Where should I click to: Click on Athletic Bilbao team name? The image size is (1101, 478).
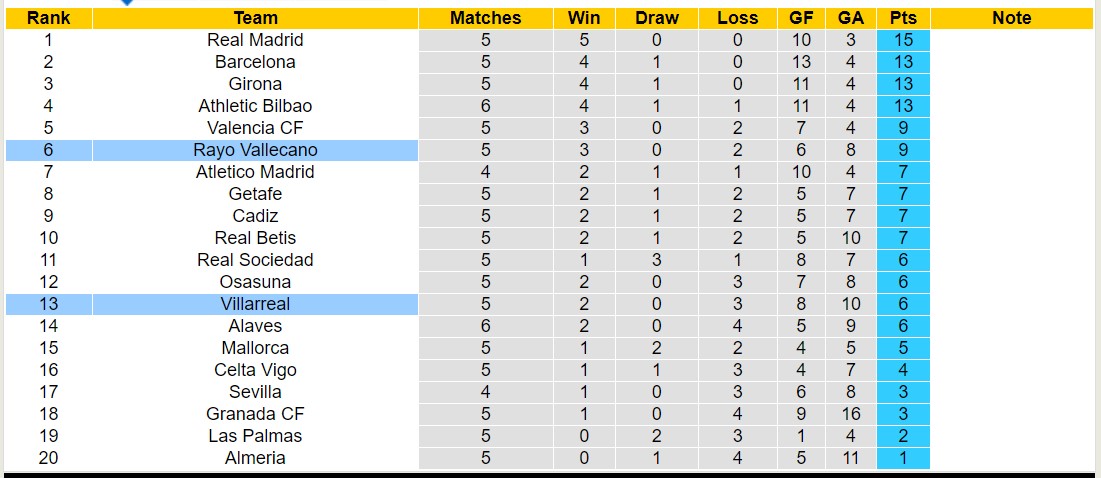coord(255,106)
